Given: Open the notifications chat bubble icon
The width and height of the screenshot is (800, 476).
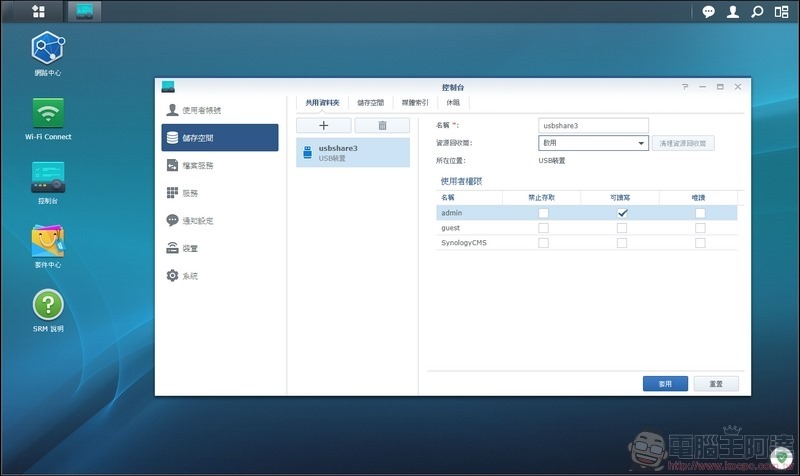Looking at the screenshot, I should click(708, 12).
